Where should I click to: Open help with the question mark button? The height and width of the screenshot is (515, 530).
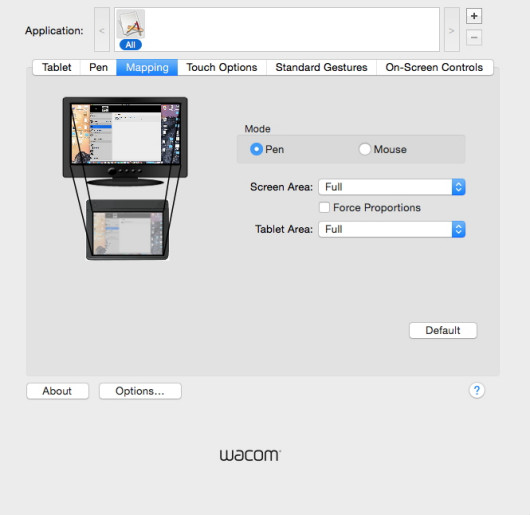(477, 391)
